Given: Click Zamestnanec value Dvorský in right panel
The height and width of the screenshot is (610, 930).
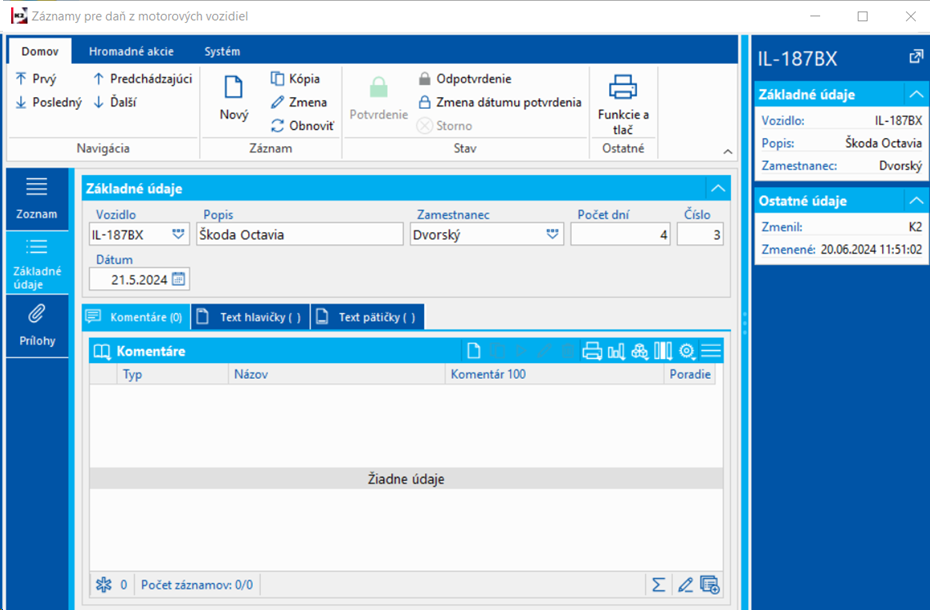Looking at the screenshot, I should [x=900, y=166].
